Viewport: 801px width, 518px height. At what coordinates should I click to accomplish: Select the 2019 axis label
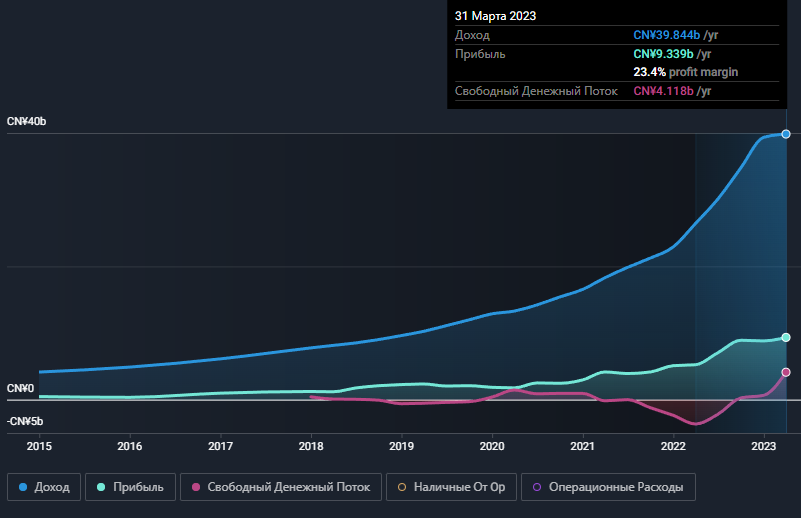point(402,446)
